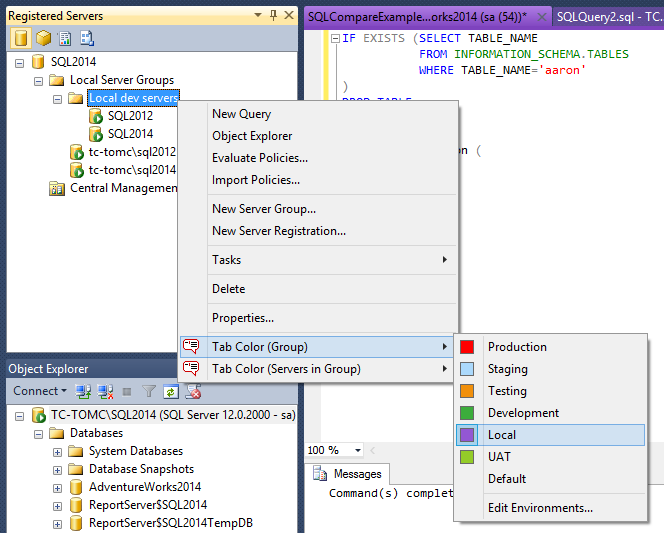This screenshot has height=533, width=664.
Task: Collapse the Local Server Groups node
Action: [40, 80]
